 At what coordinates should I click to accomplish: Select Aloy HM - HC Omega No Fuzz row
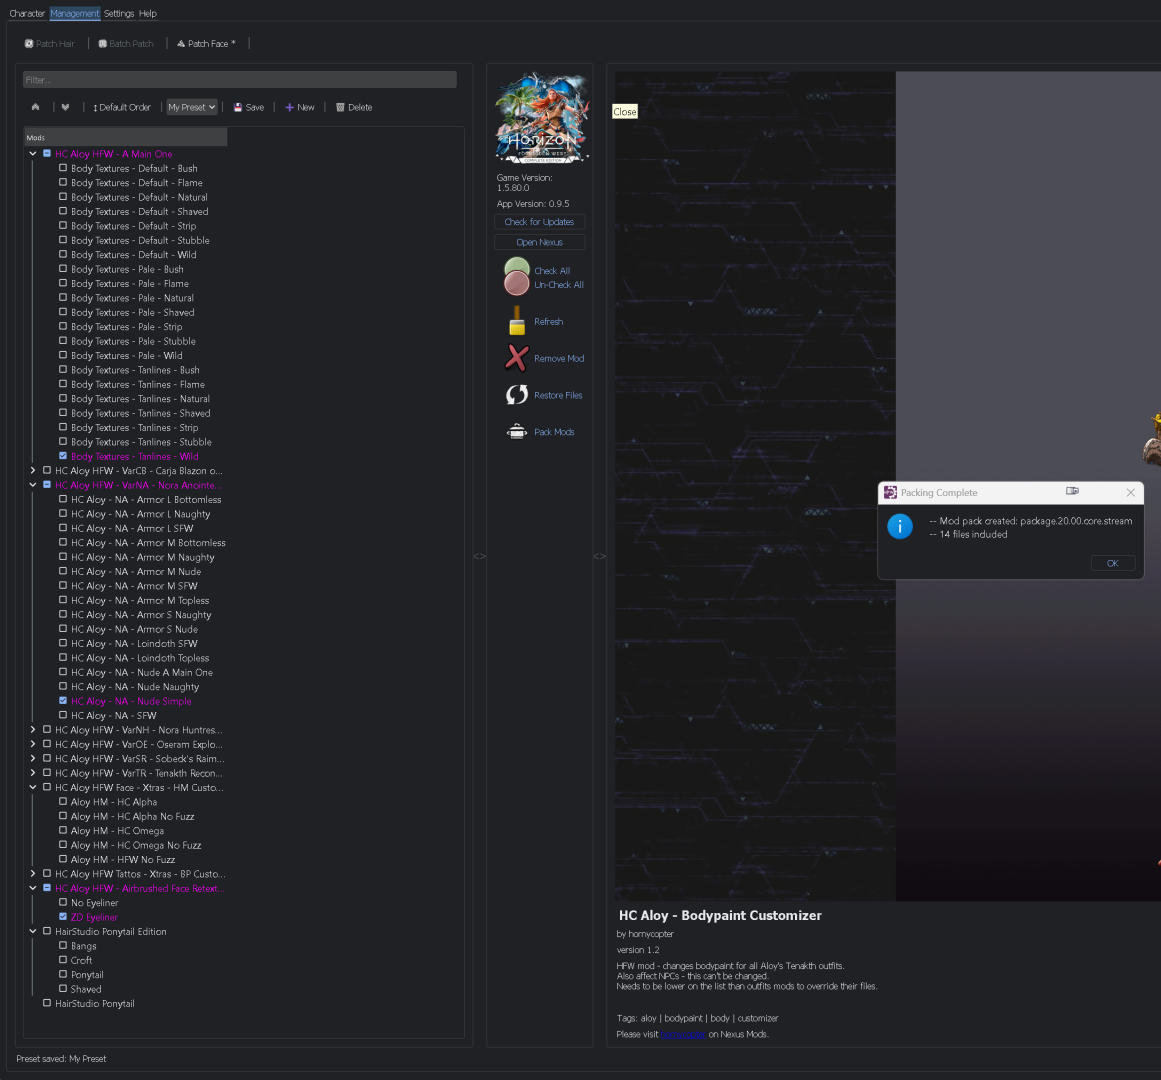tap(136, 845)
